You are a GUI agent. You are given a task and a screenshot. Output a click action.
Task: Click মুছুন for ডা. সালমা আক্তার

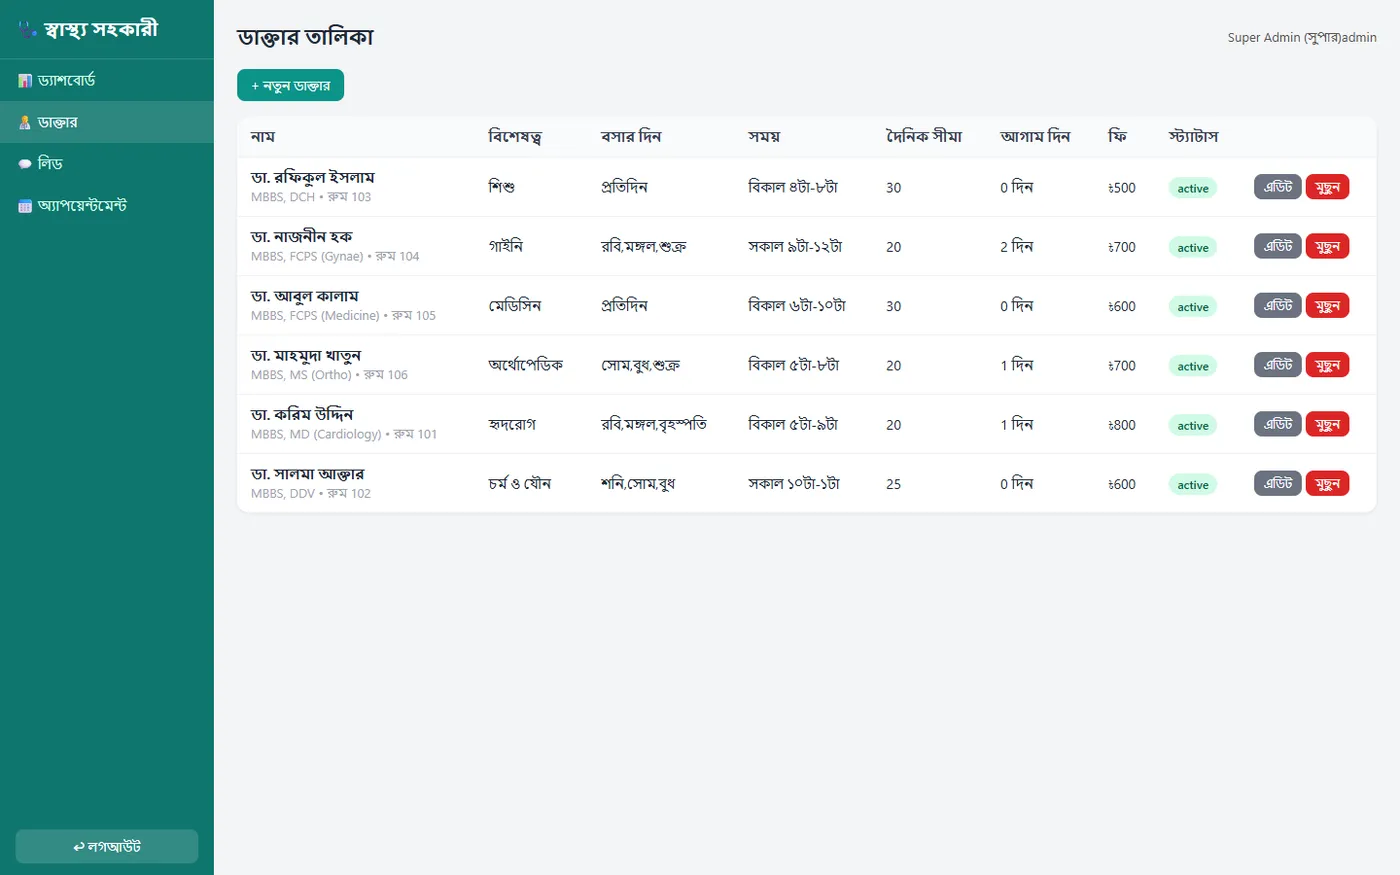click(1327, 483)
